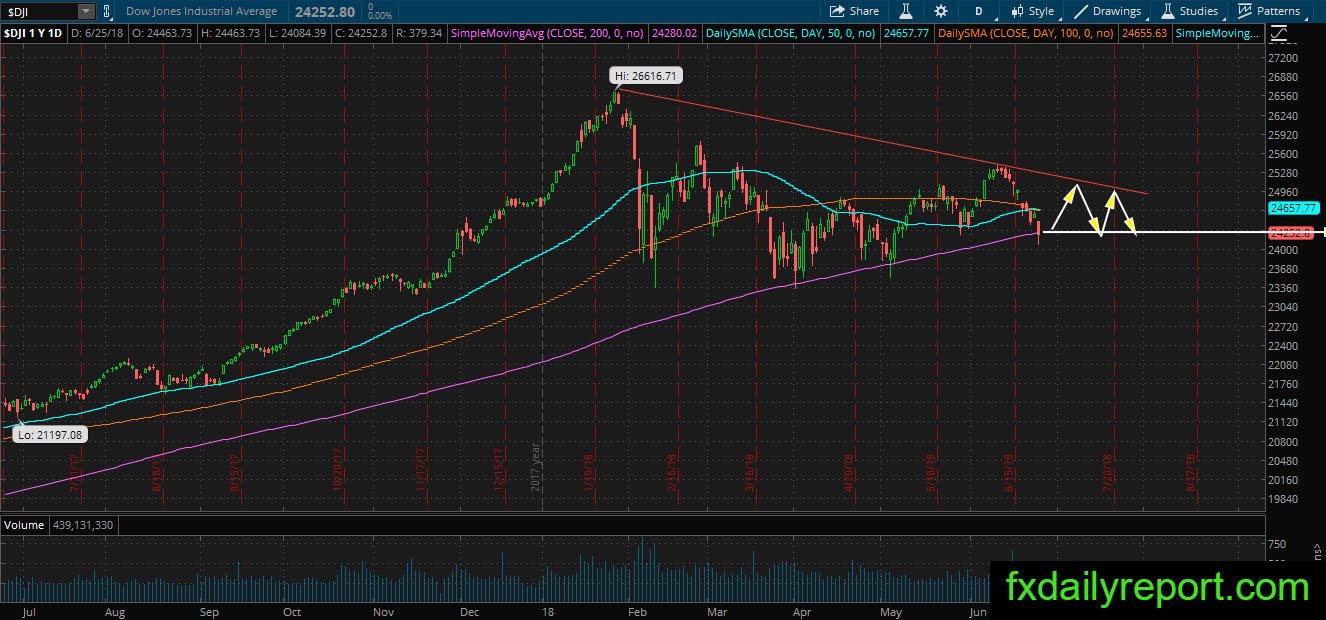Click the price scale curve icon
1326x620 pixels.
tap(1279, 33)
